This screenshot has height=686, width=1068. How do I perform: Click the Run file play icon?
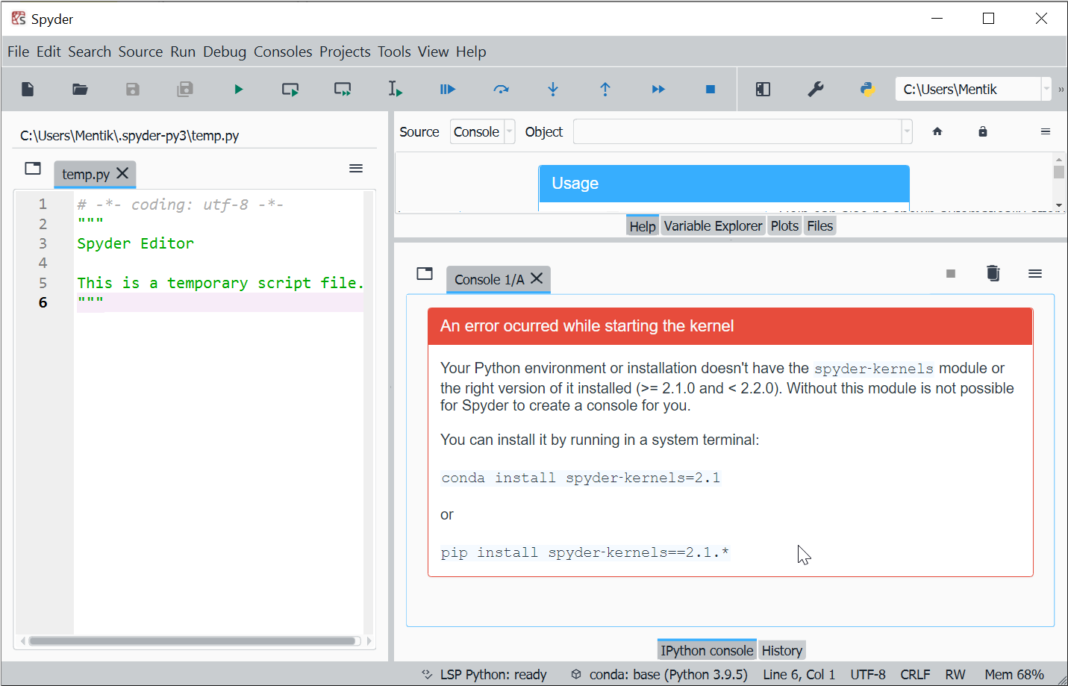tap(238, 89)
